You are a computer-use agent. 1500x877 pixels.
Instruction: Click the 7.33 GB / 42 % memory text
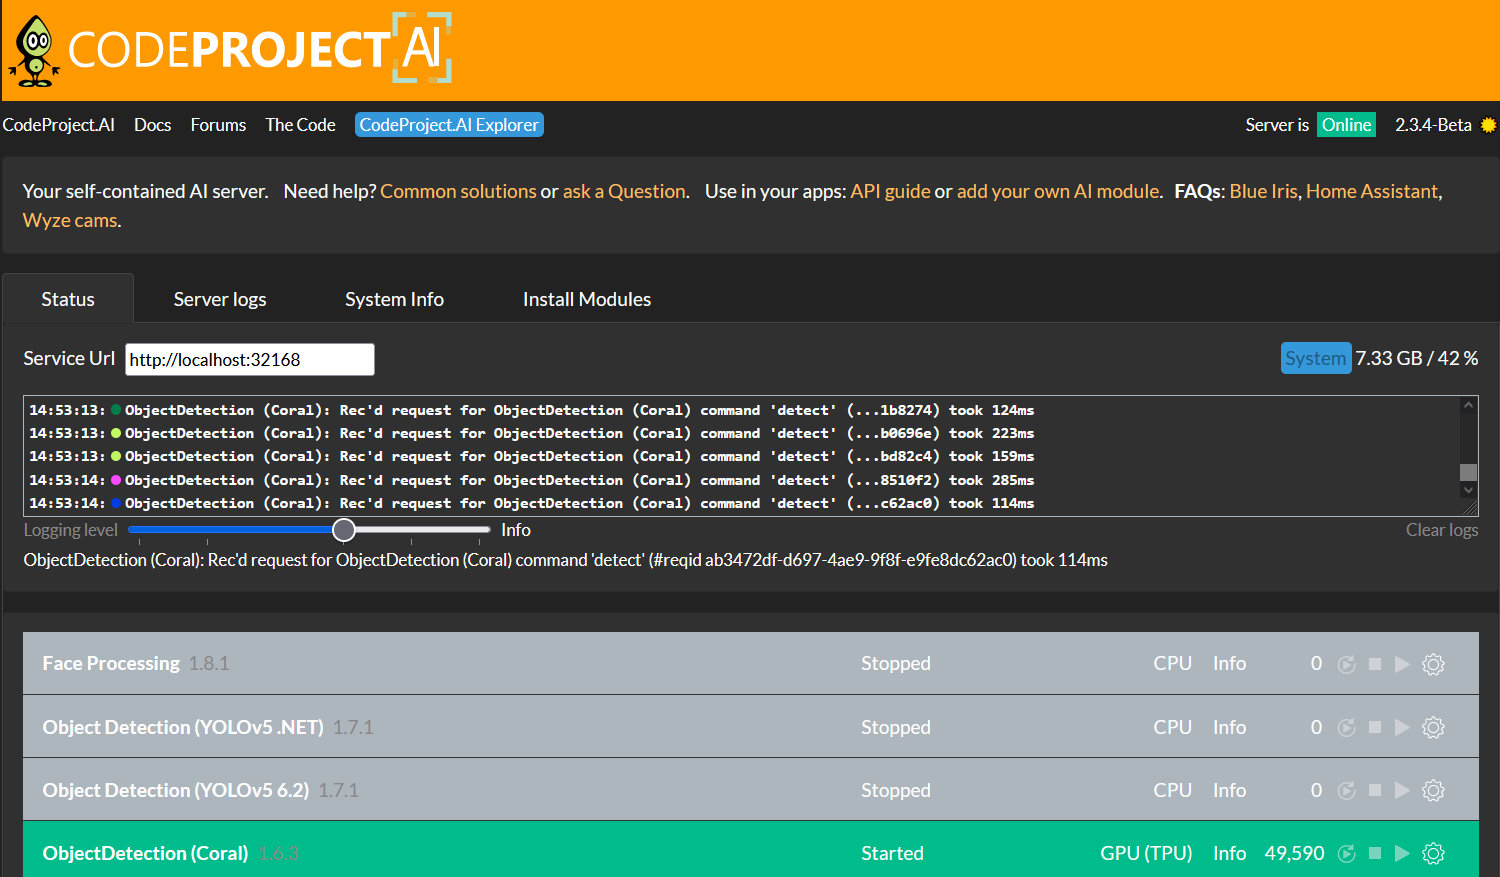pyautogui.click(x=1416, y=358)
